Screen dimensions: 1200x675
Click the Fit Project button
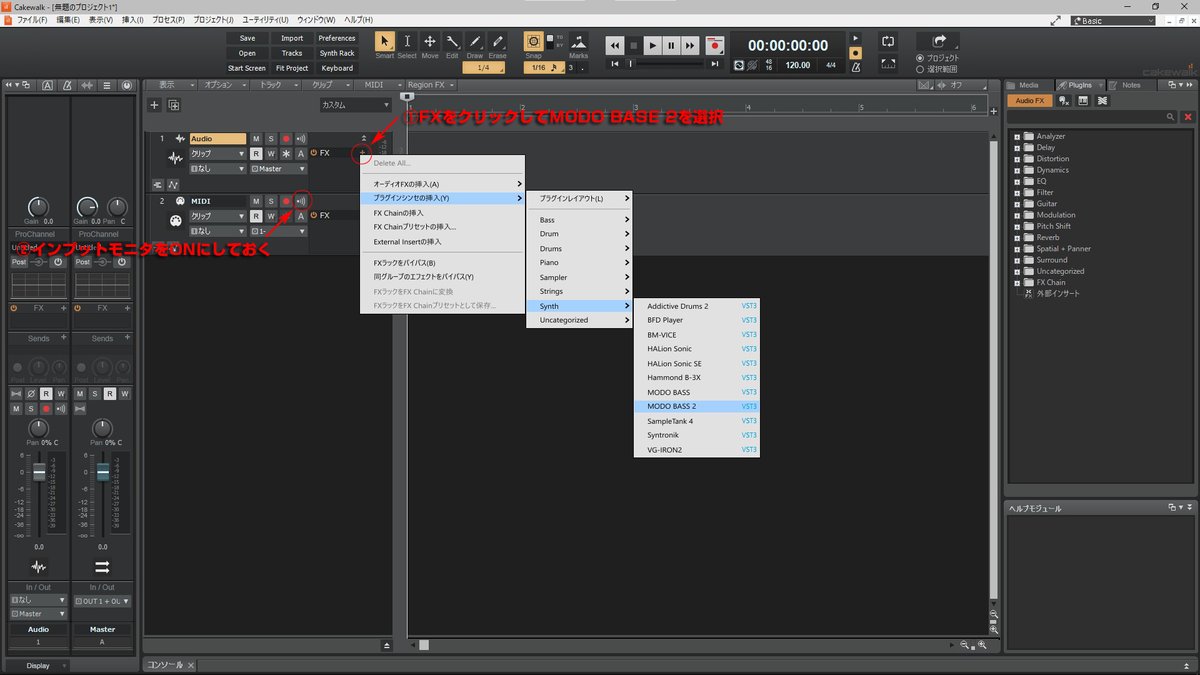[292, 68]
